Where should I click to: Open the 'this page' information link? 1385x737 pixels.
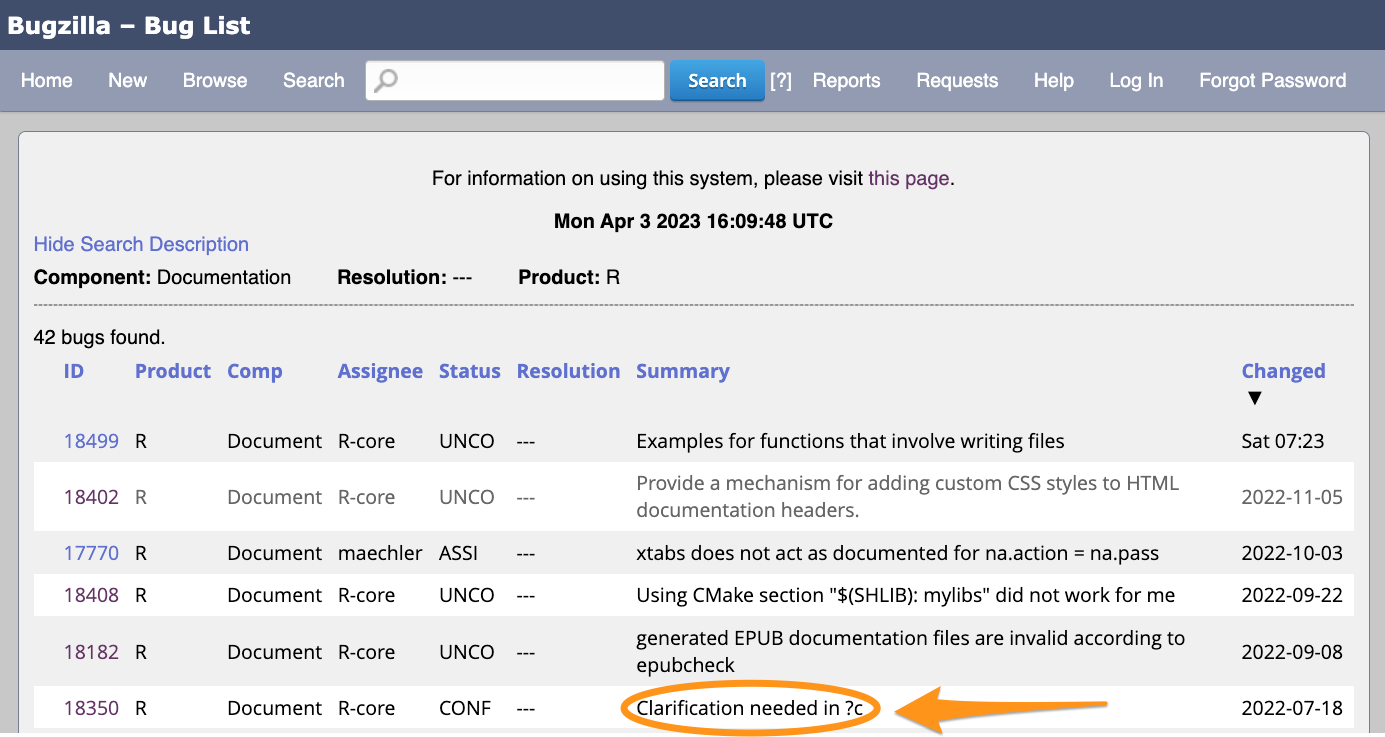tap(908, 179)
